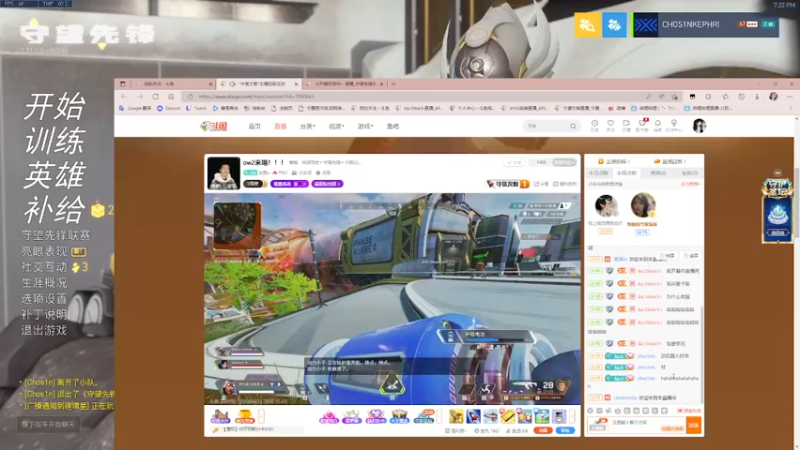Open the user avatar in Douyu header
Screen dimensions: 800x450
pyautogui.click(x=699, y=126)
